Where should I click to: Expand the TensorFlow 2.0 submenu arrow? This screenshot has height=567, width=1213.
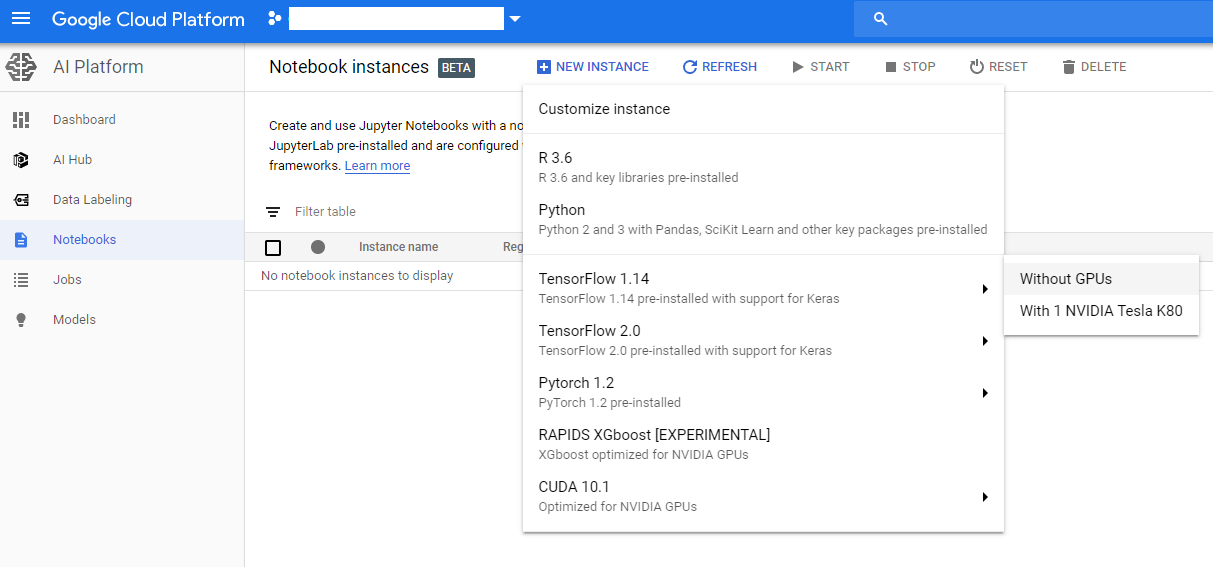[985, 341]
